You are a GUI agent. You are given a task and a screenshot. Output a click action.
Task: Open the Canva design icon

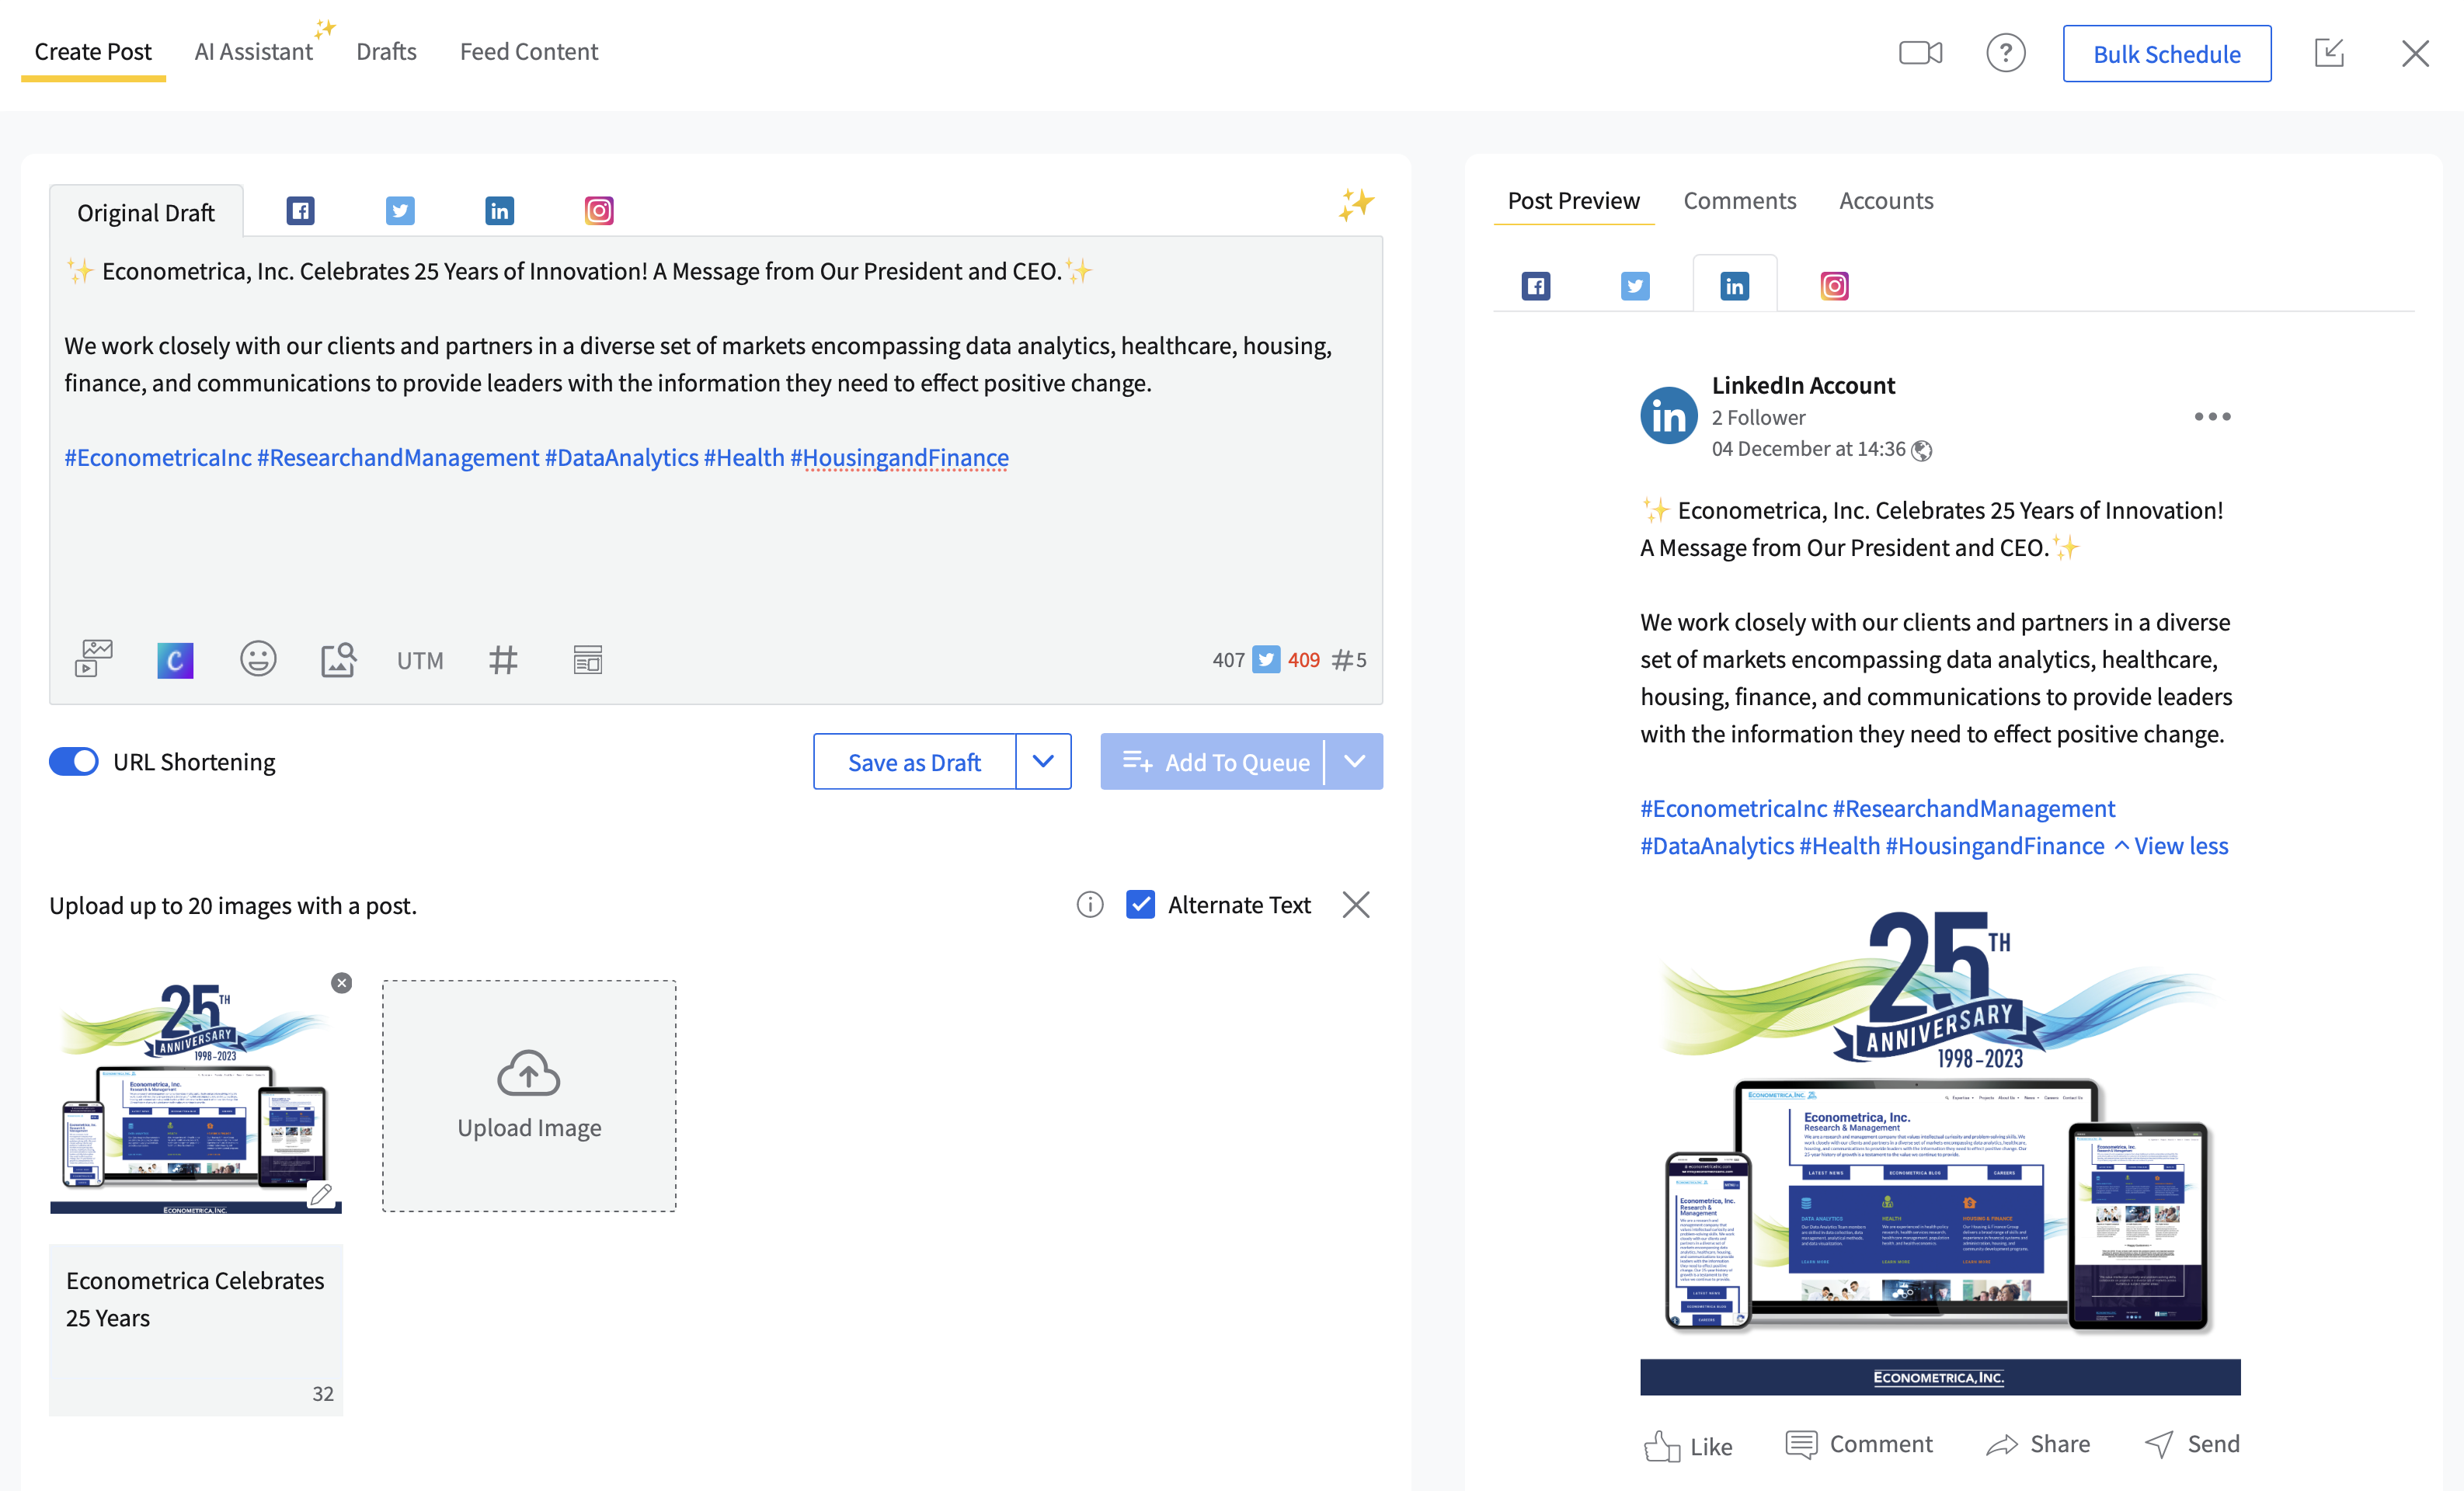click(175, 659)
